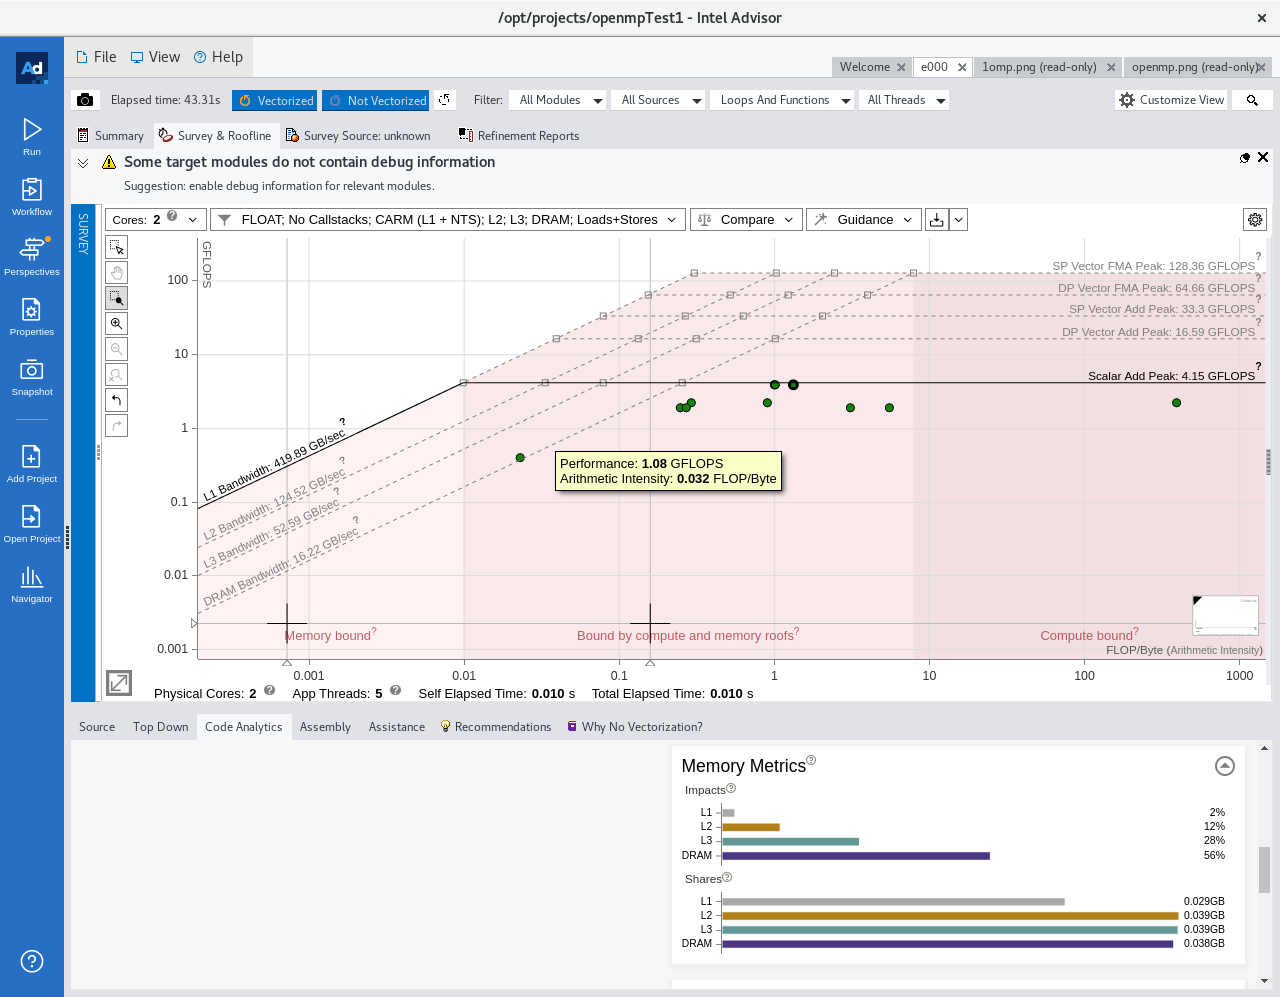Click the data point near Scalar Add Peak line
Image resolution: width=1280 pixels, height=997 pixels.
(x=793, y=385)
